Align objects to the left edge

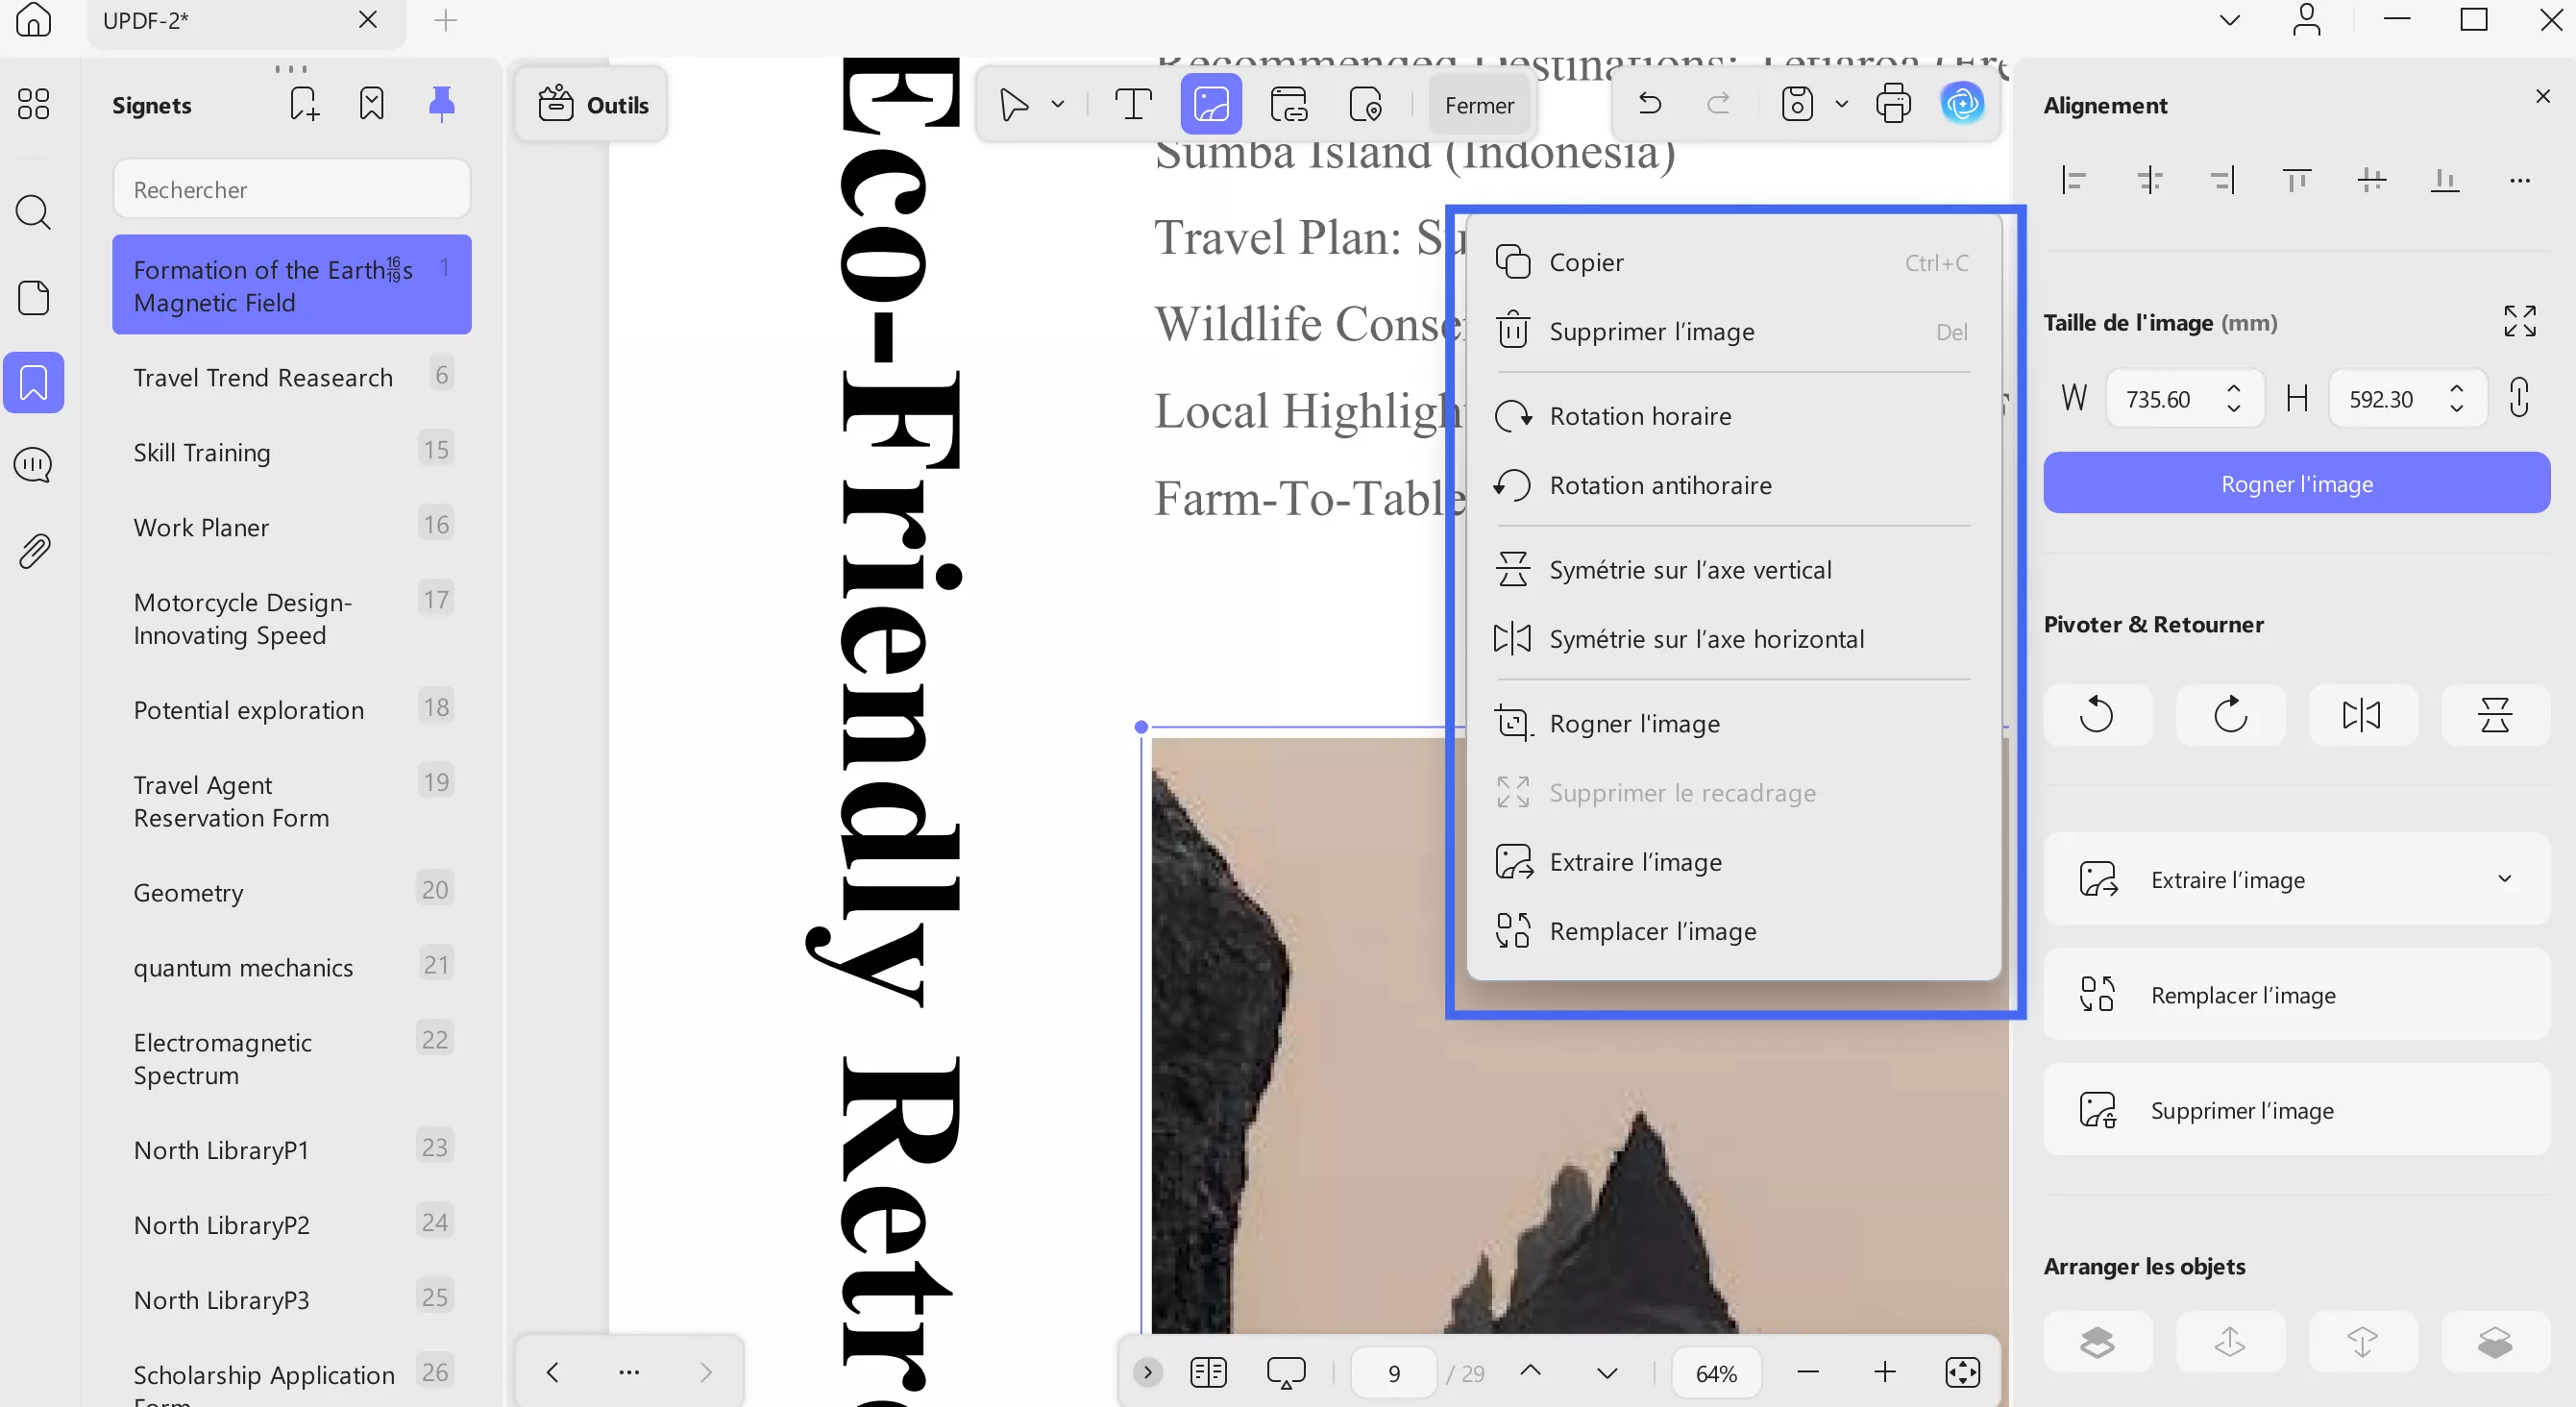2074,181
